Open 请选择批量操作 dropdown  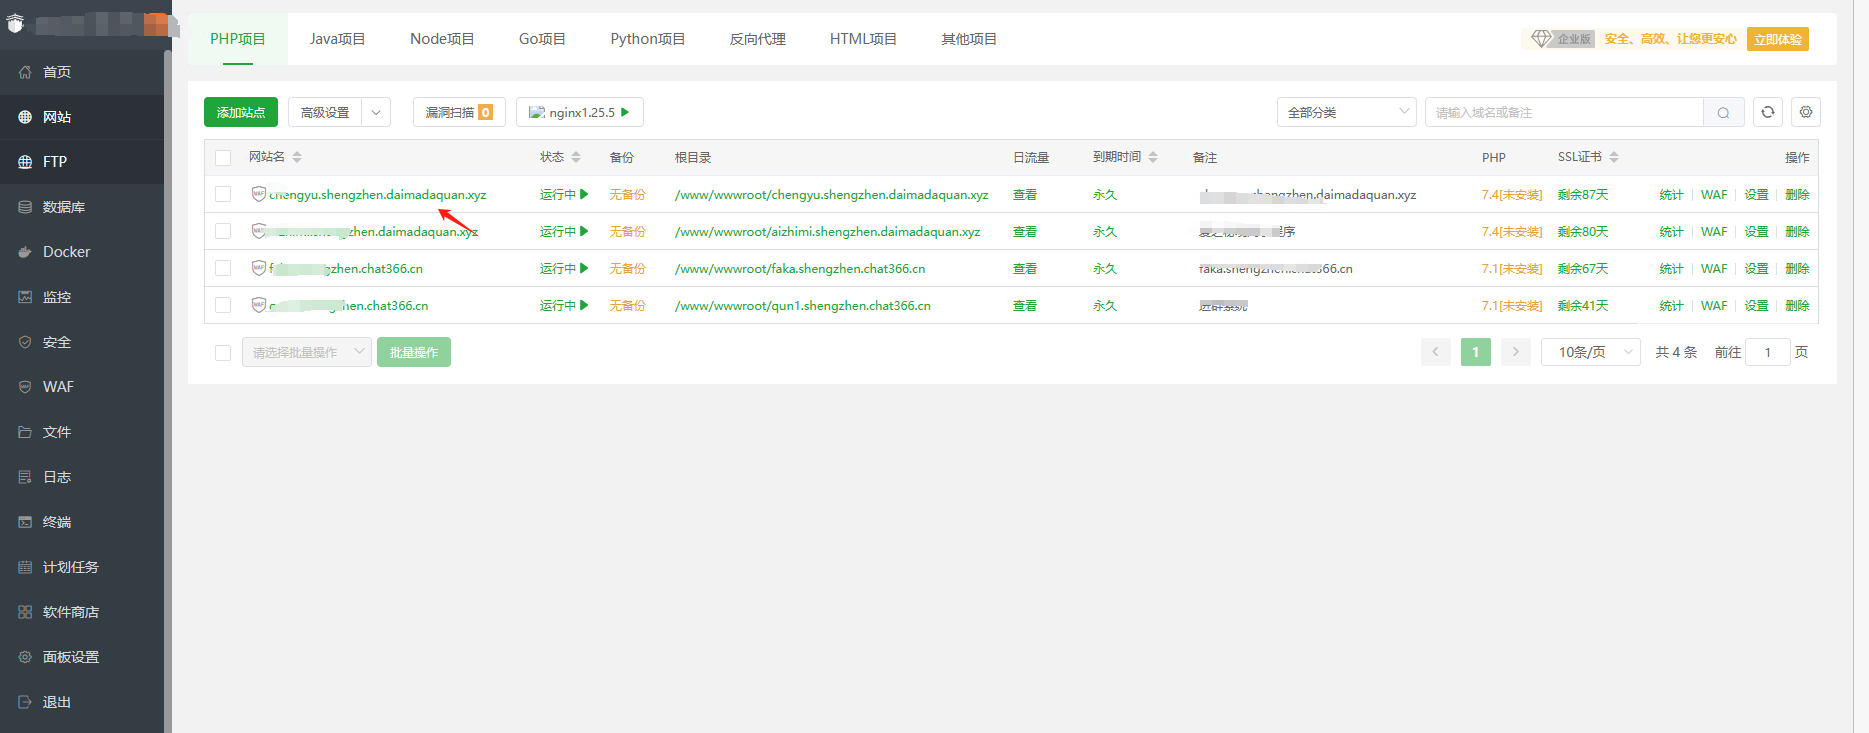point(307,352)
